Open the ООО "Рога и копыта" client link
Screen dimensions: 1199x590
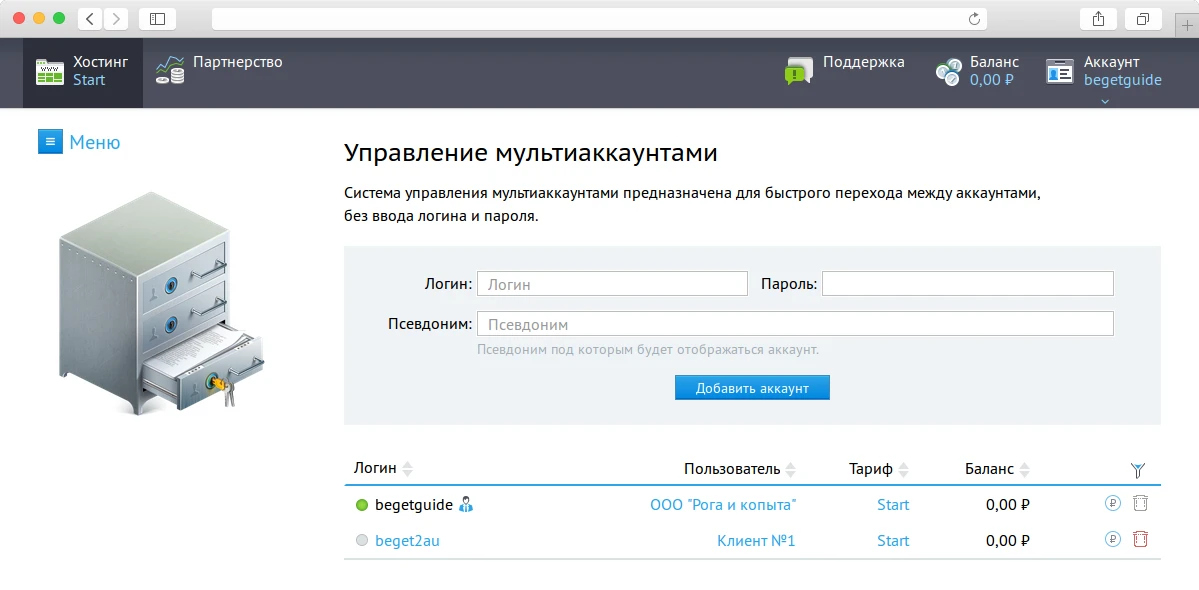[x=722, y=505]
